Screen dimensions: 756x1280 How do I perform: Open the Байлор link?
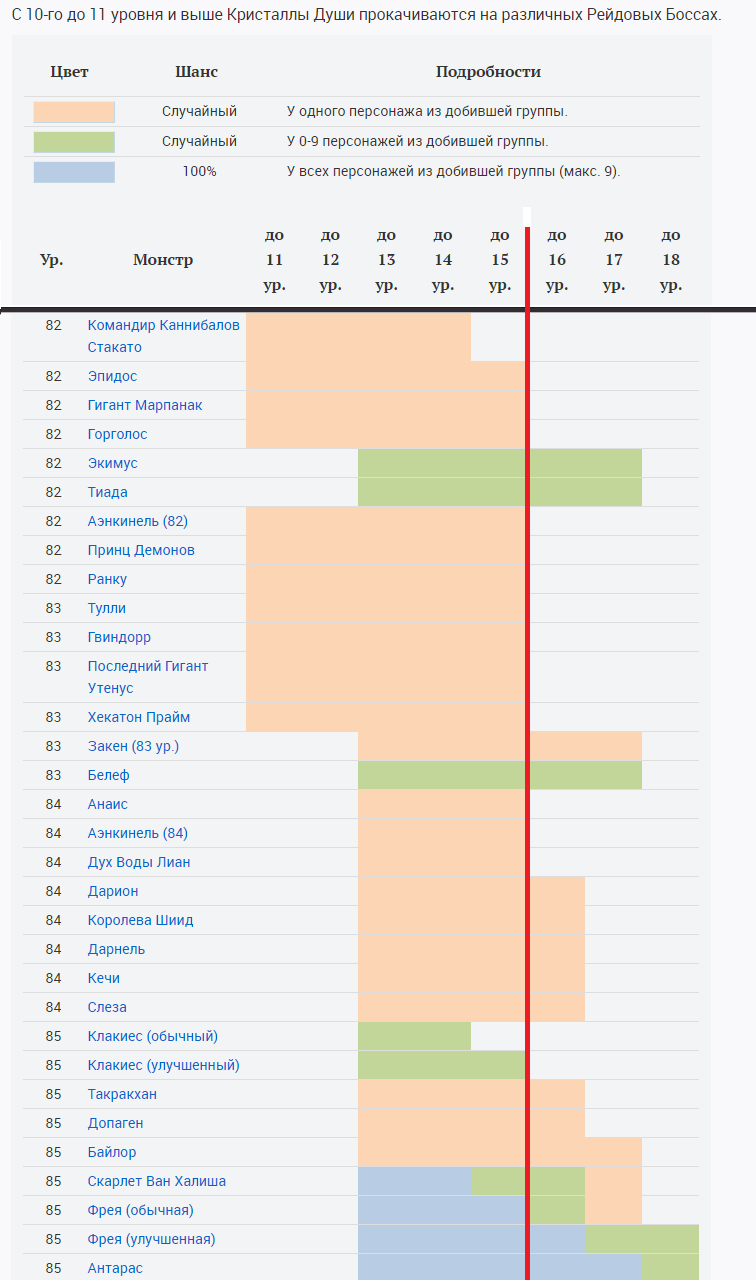[x=112, y=1152]
